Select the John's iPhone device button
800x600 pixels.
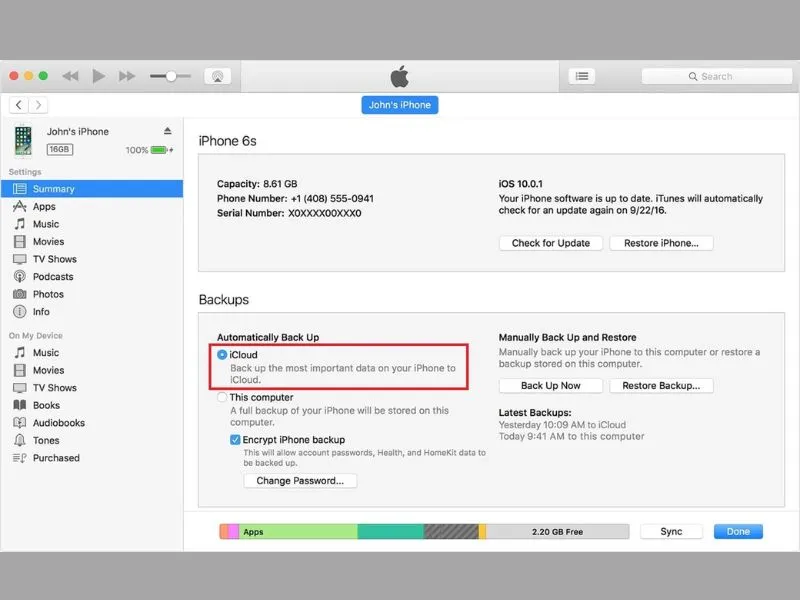point(399,105)
